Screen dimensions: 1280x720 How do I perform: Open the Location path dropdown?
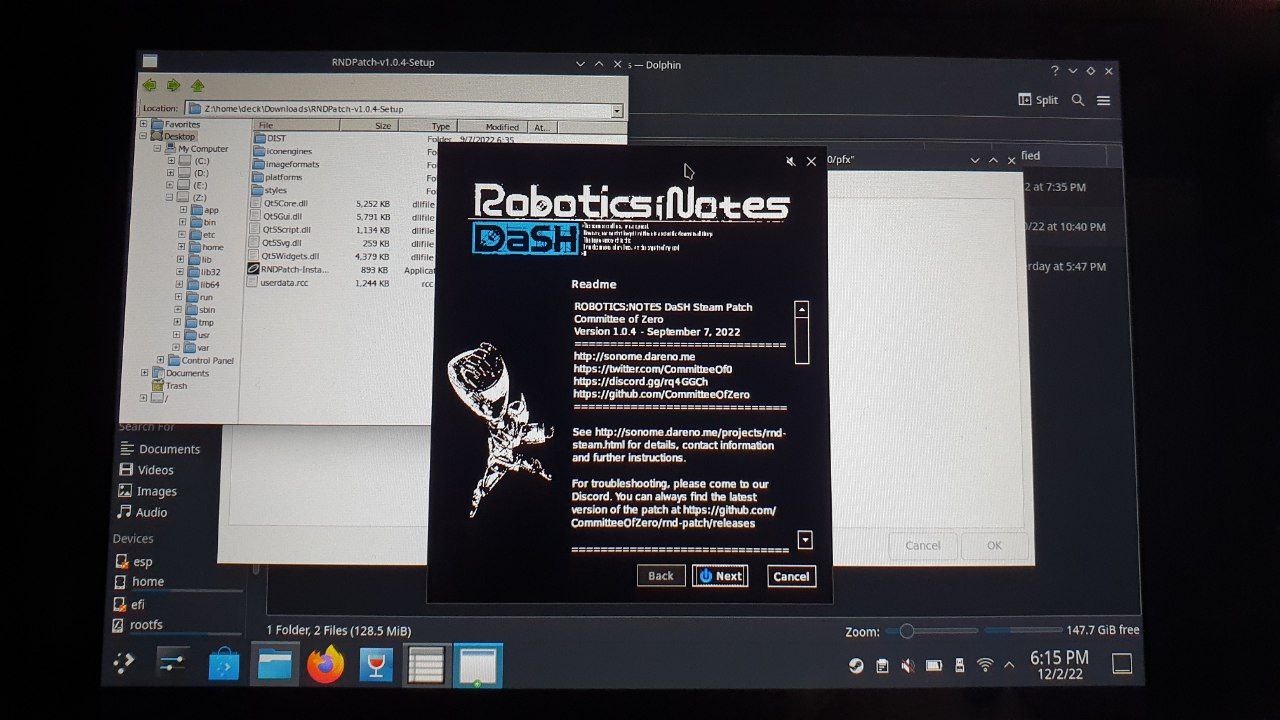coord(617,109)
